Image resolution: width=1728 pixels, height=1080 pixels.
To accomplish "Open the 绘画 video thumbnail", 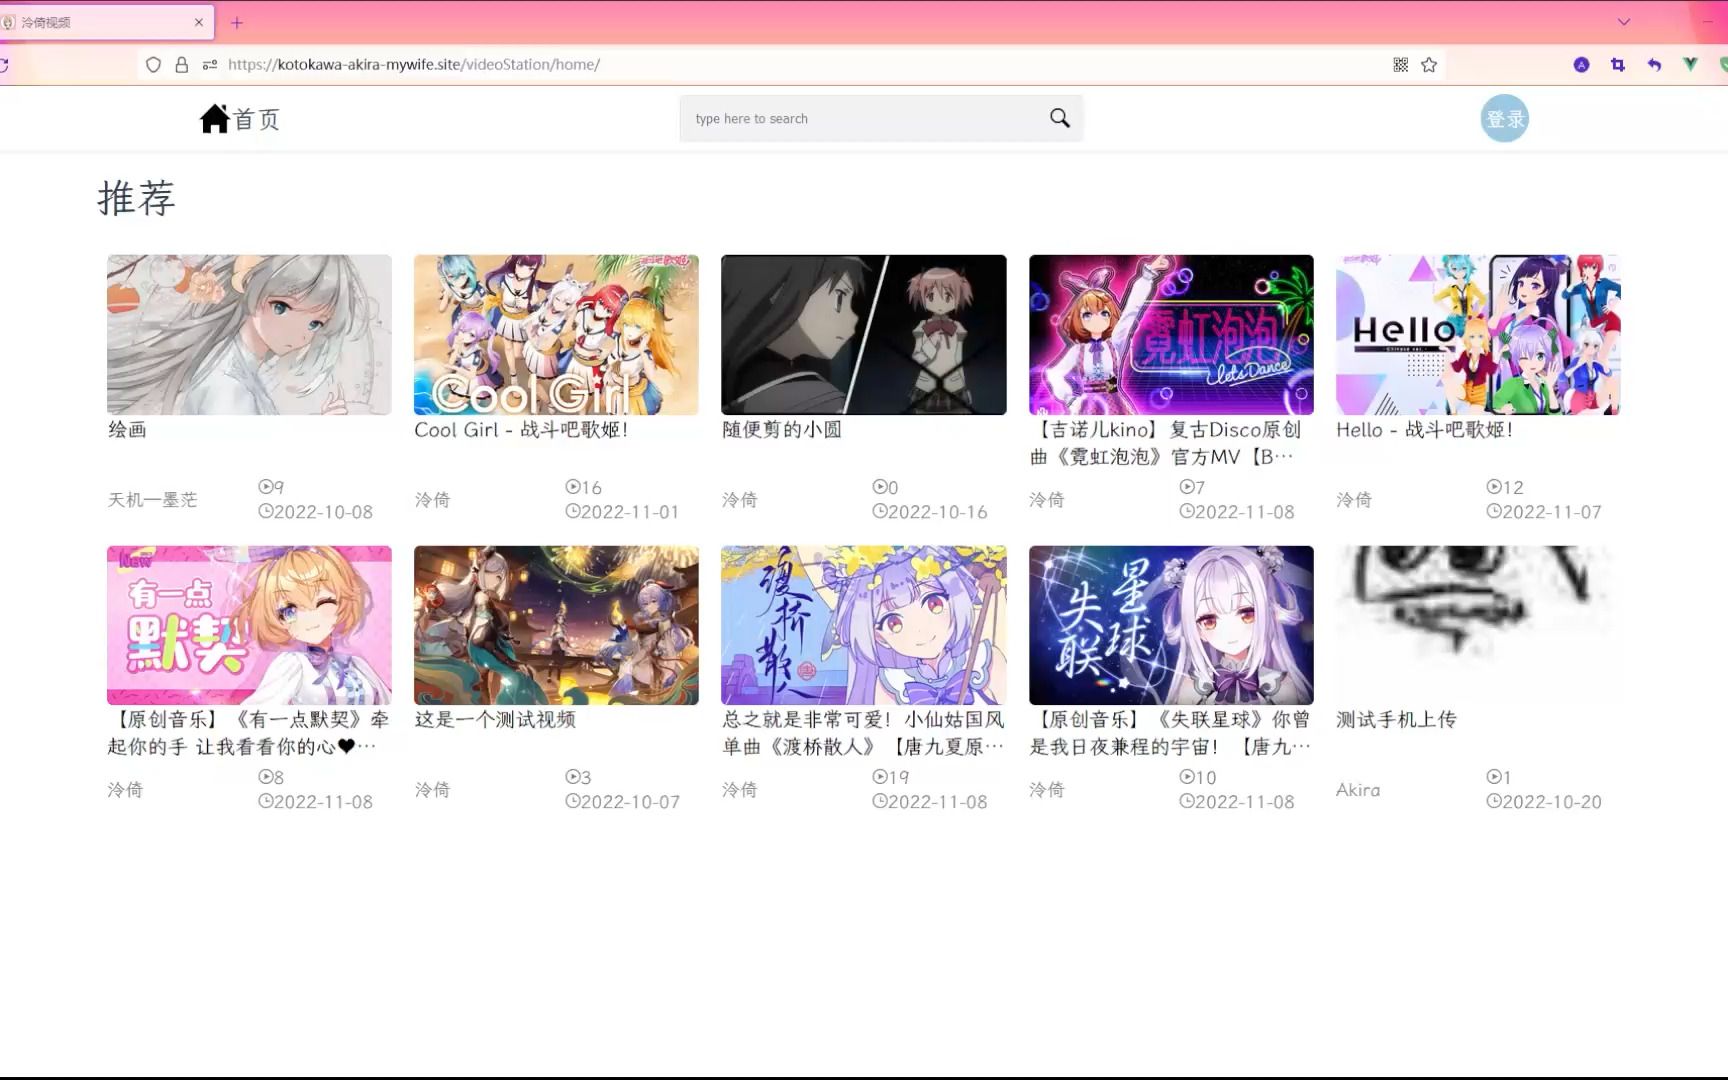I will [x=249, y=335].
